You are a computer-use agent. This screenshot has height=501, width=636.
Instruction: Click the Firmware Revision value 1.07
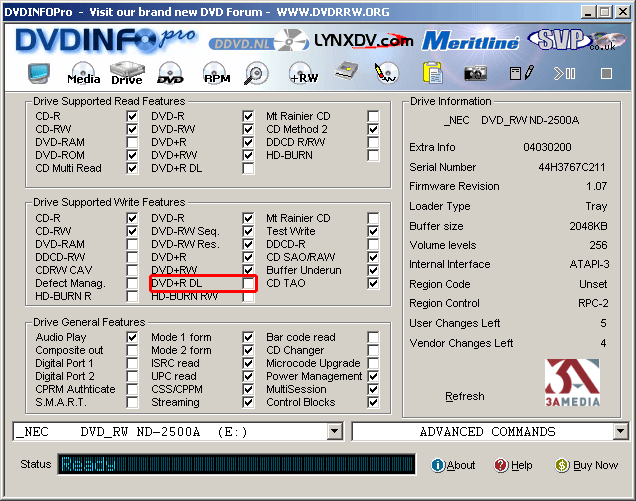tap(596, 186)
